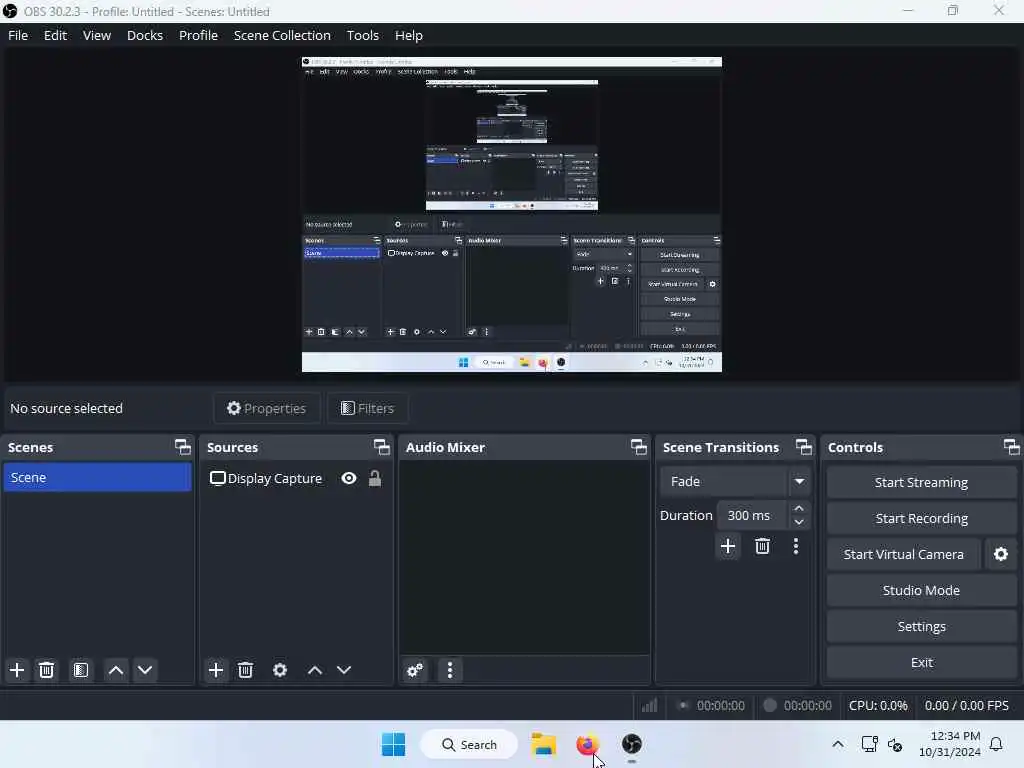Move source up arrow in Sources dock
The image size is (1024, 768).
(x=315, y=670)
